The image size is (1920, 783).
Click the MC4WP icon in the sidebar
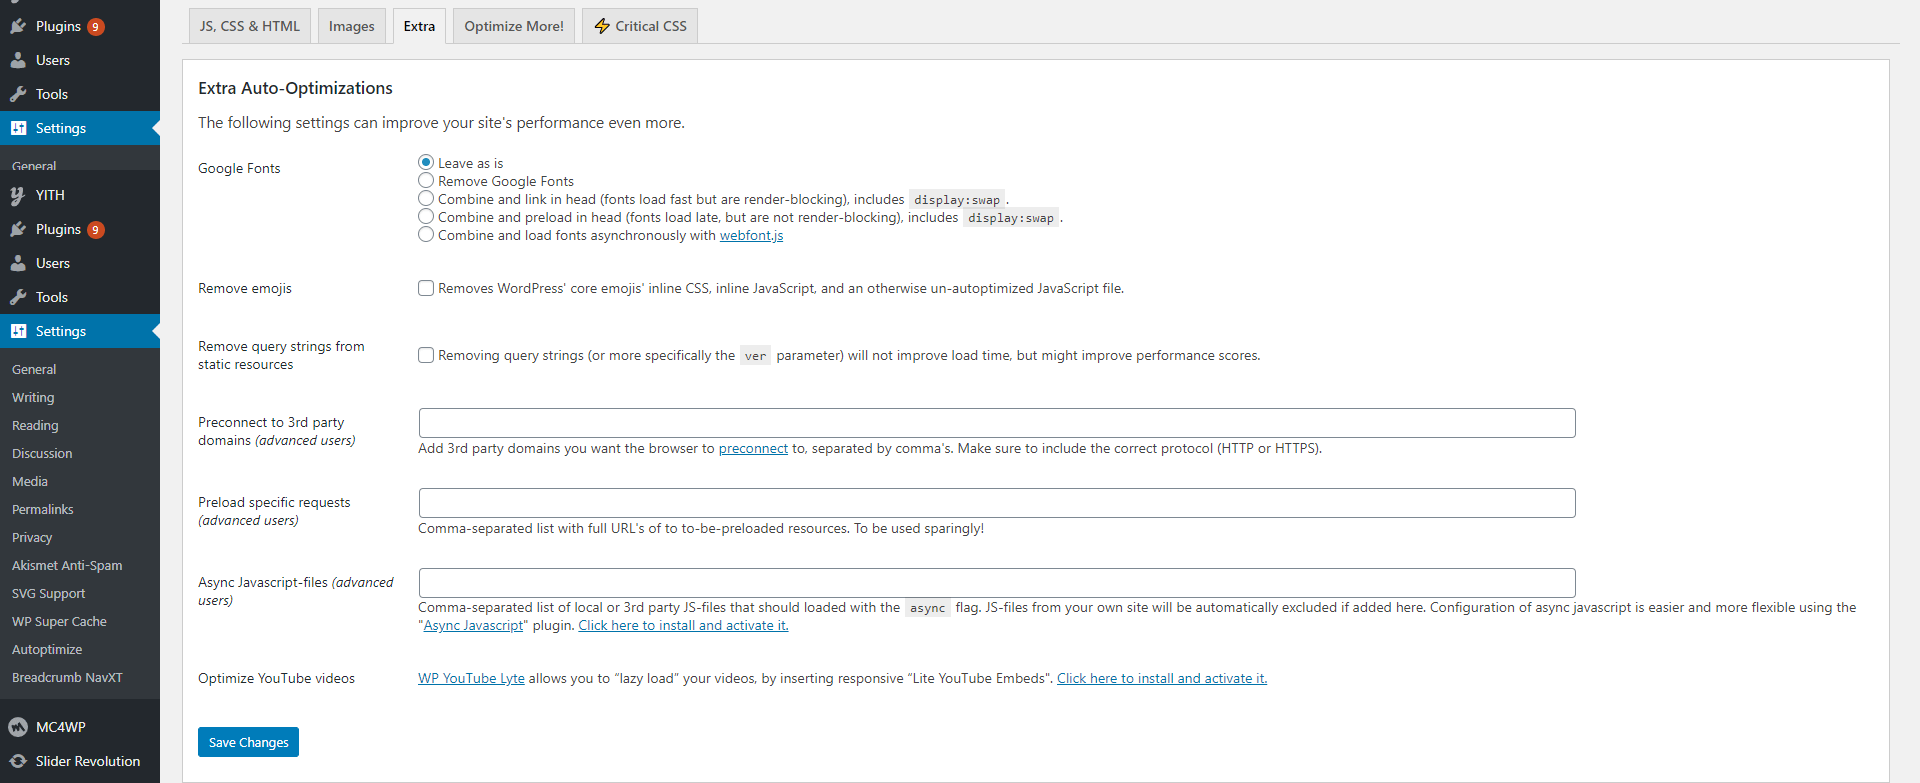point(18,727)
